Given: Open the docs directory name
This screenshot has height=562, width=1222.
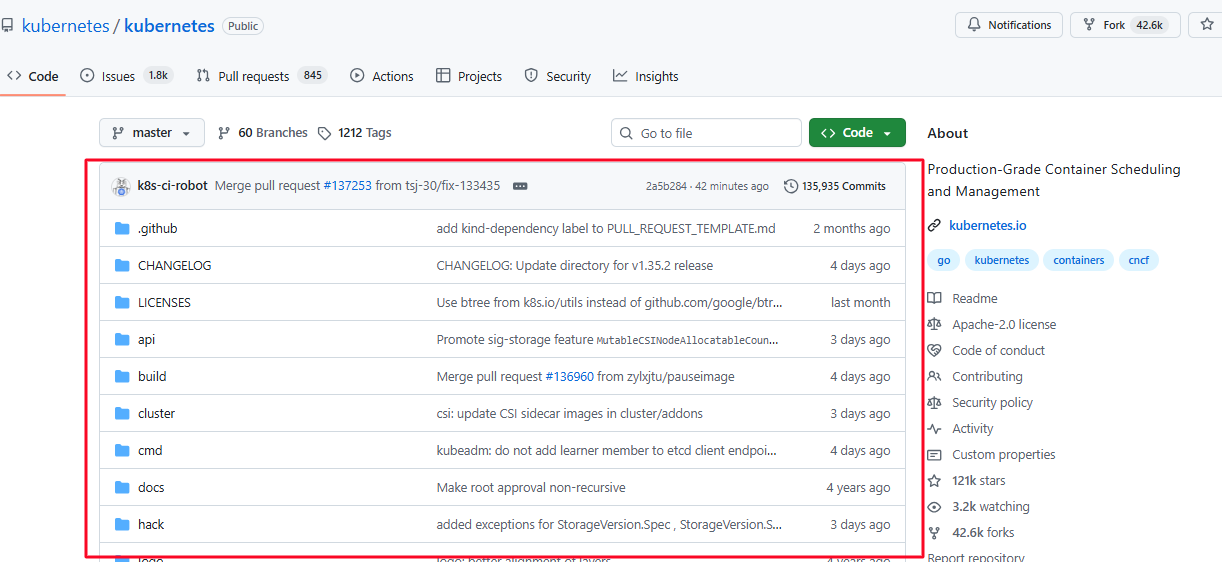Looking at the screenshot, I should click(151, 488).
